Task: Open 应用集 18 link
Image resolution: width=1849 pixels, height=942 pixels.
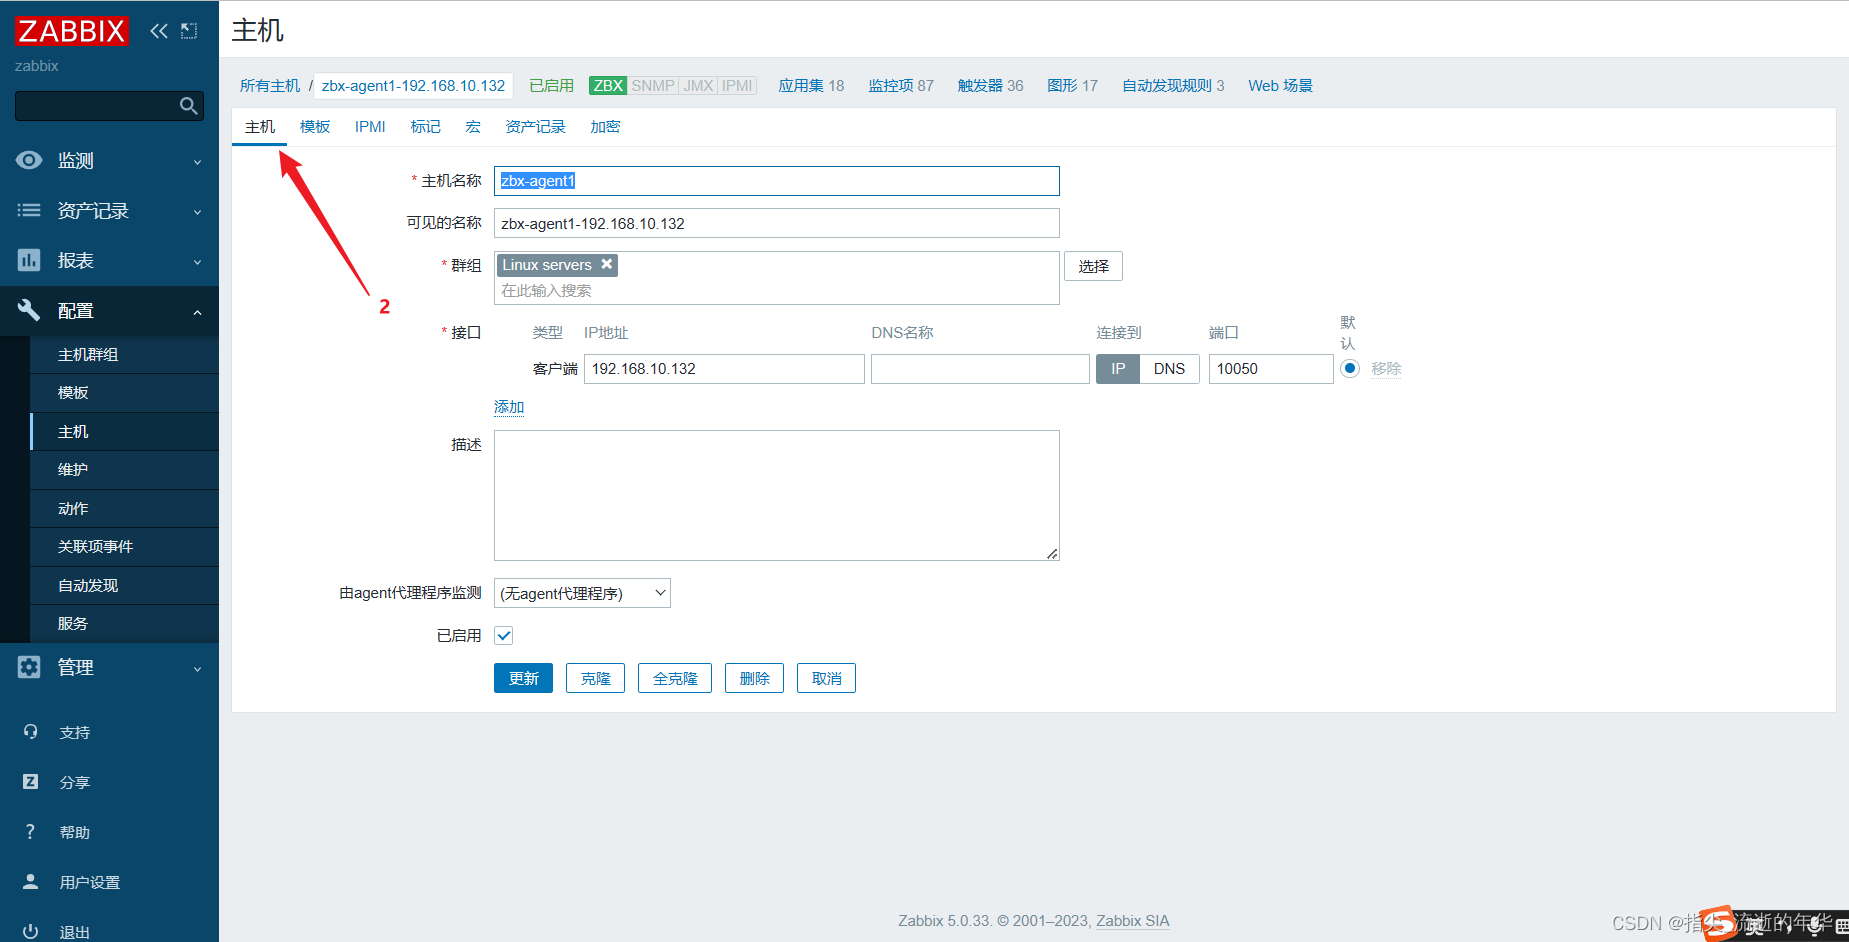Action: (811, 86)
